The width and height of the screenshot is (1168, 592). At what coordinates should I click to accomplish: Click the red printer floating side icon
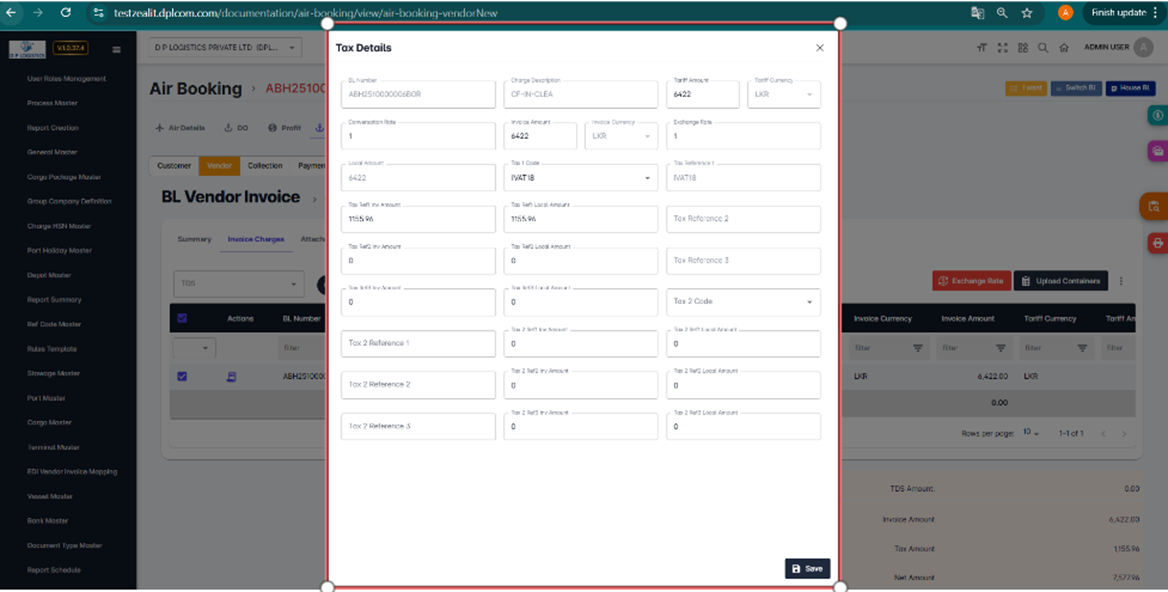pyautogui.click(x=1157, y=243)
